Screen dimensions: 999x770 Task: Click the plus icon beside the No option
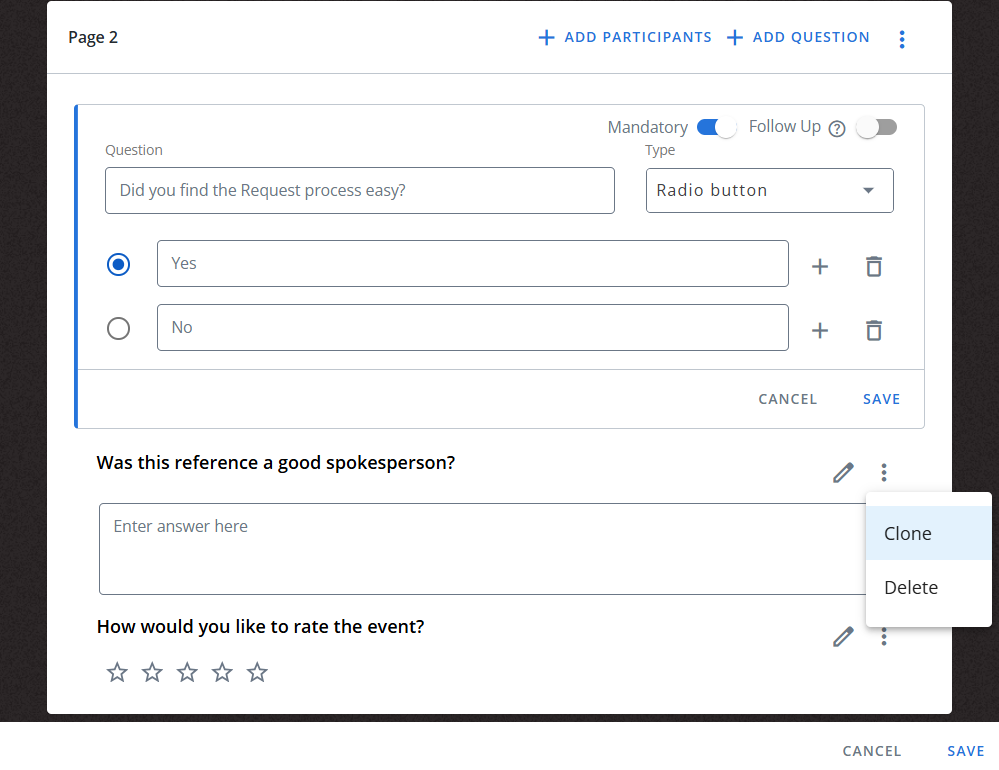820,331
